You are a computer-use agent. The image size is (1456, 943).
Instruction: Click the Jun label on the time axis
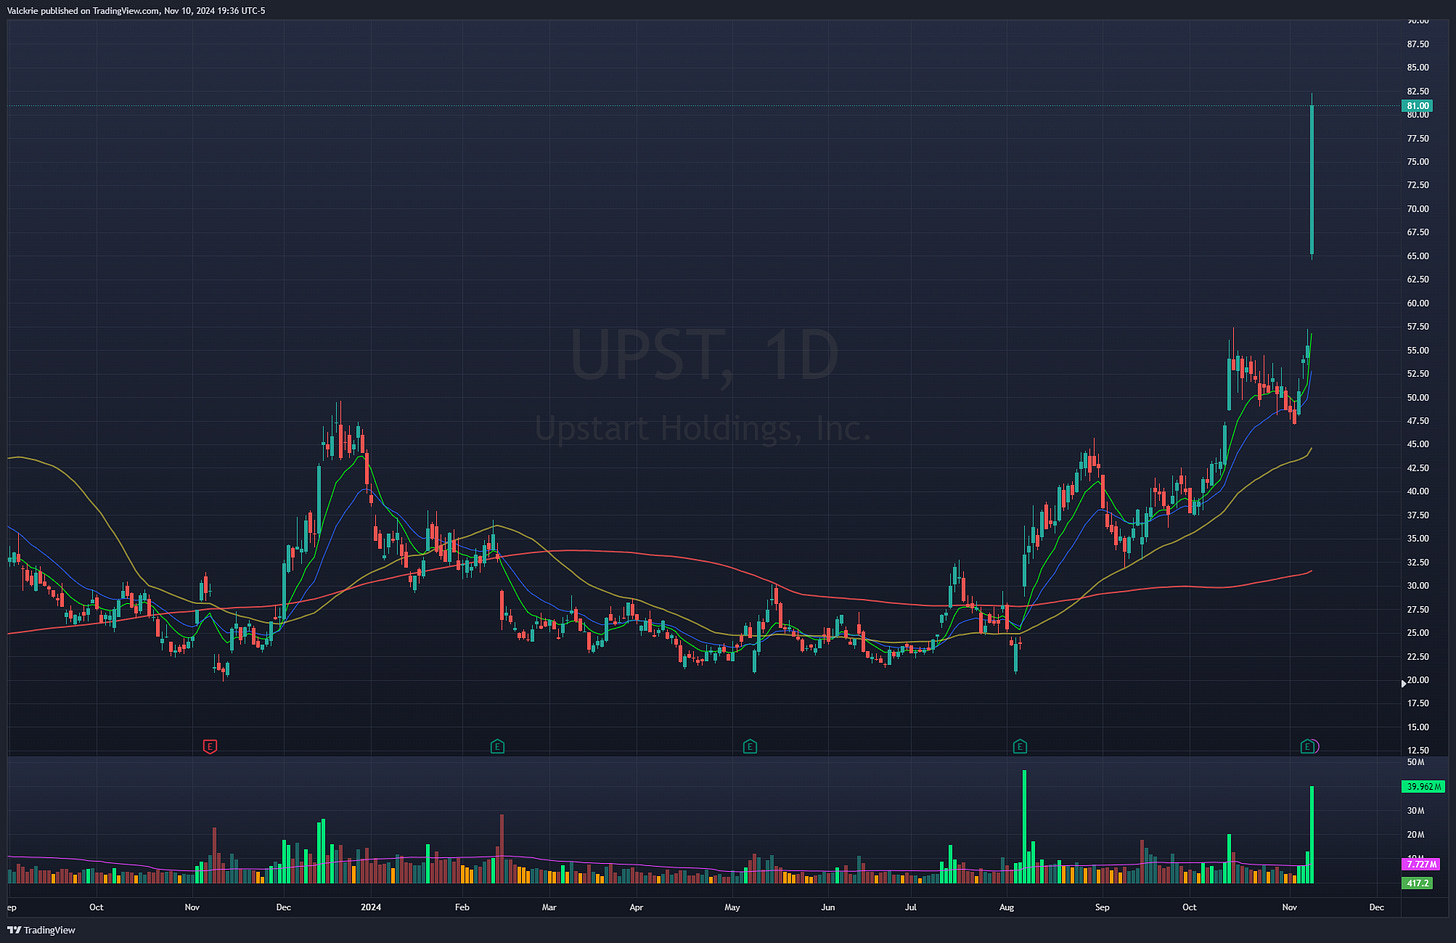pyautogui.click(x=828, y=908)
